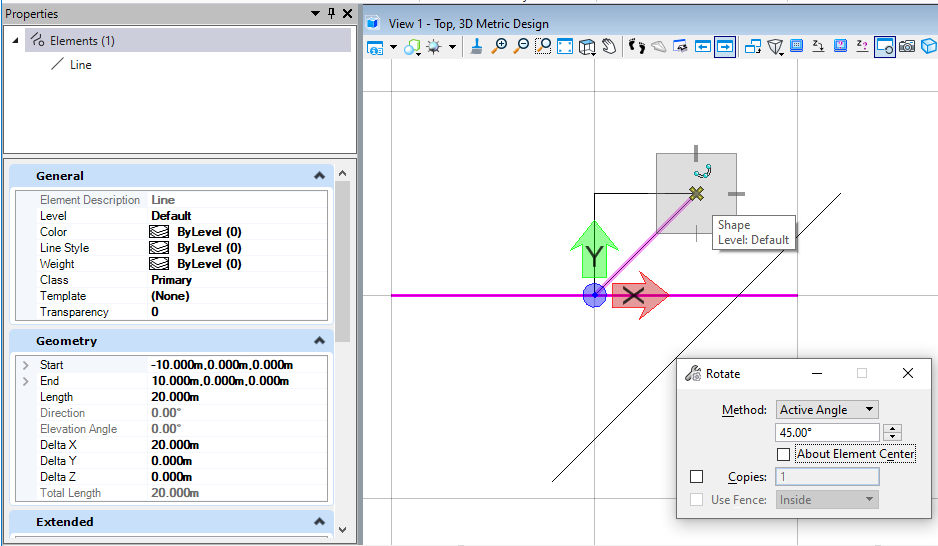
Task: Pin the Properties panel
Action: pos(331,13)
